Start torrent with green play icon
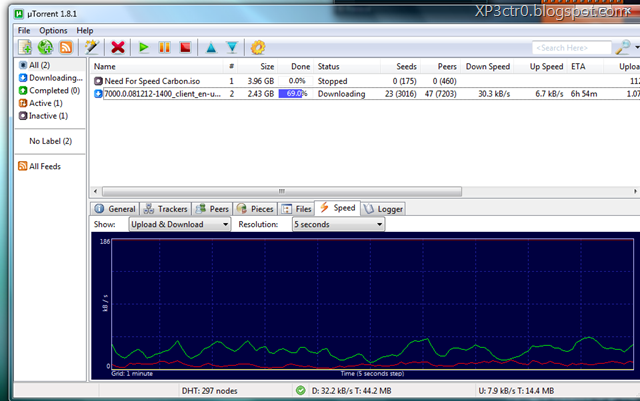Screen dimensions: 640x401 [143, 47]
